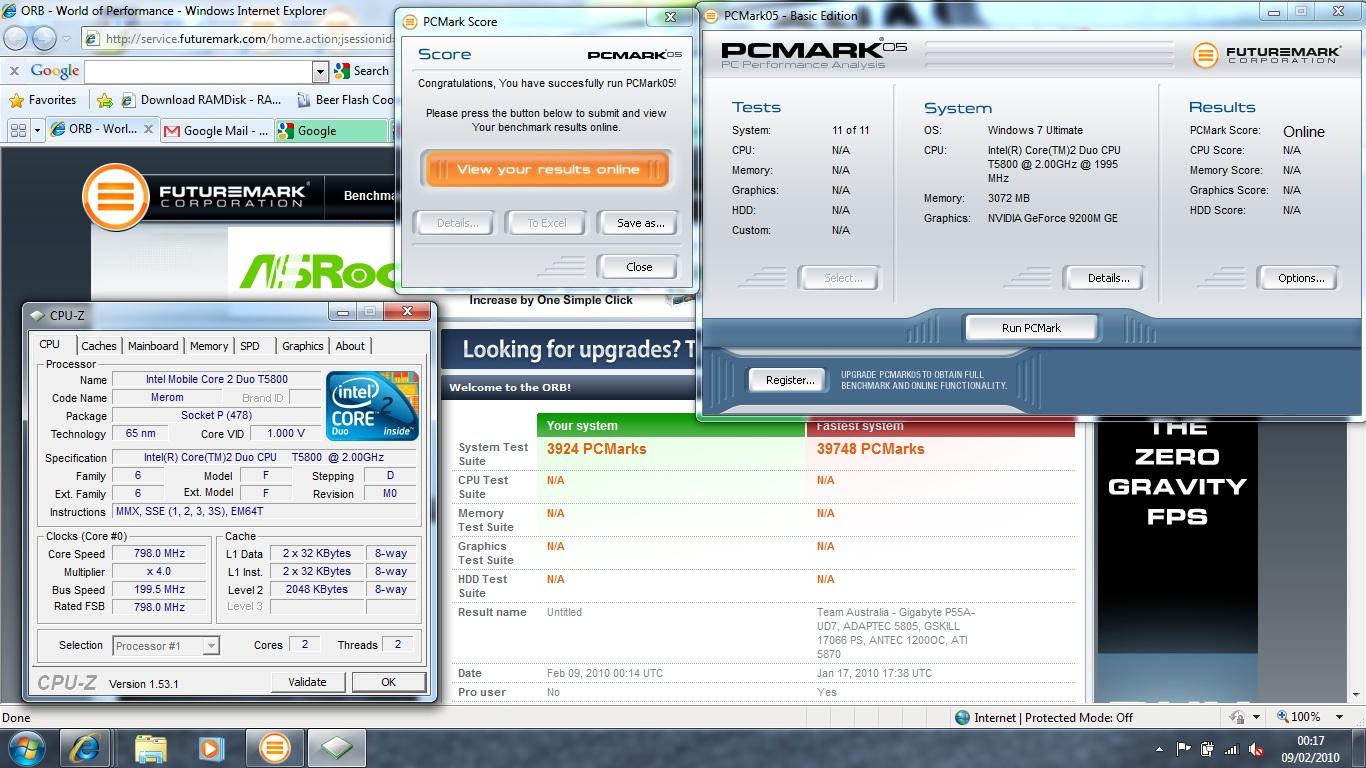Click the orange PCMark05 taskbar icon
Image resolution: width=1366 pixels, height=768 pixels.
274,748
